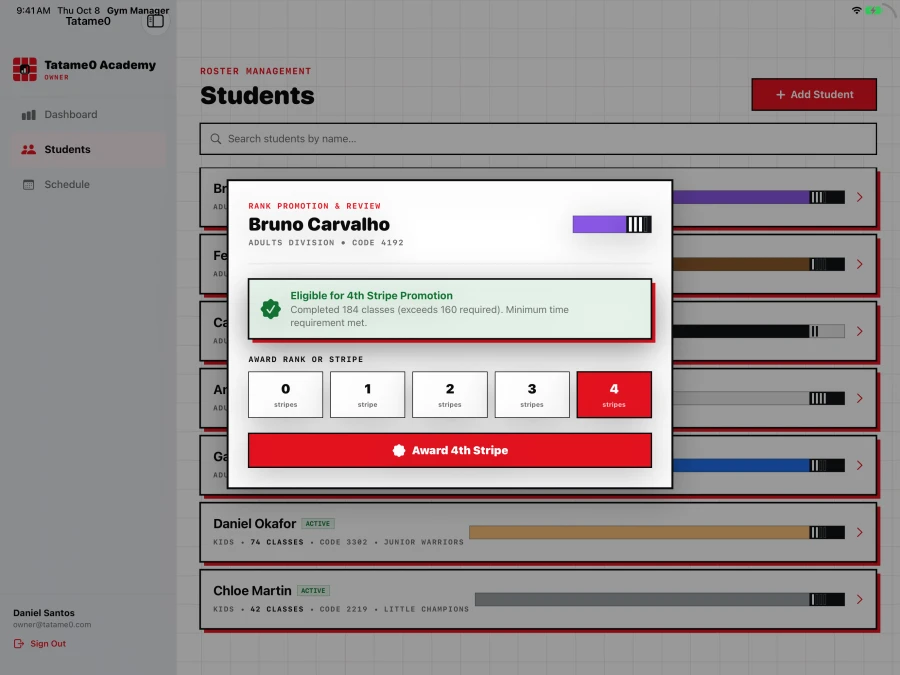Click the badge icon in Award button
This screenshot has width=900, height=675.
click(x=399, y=451)
